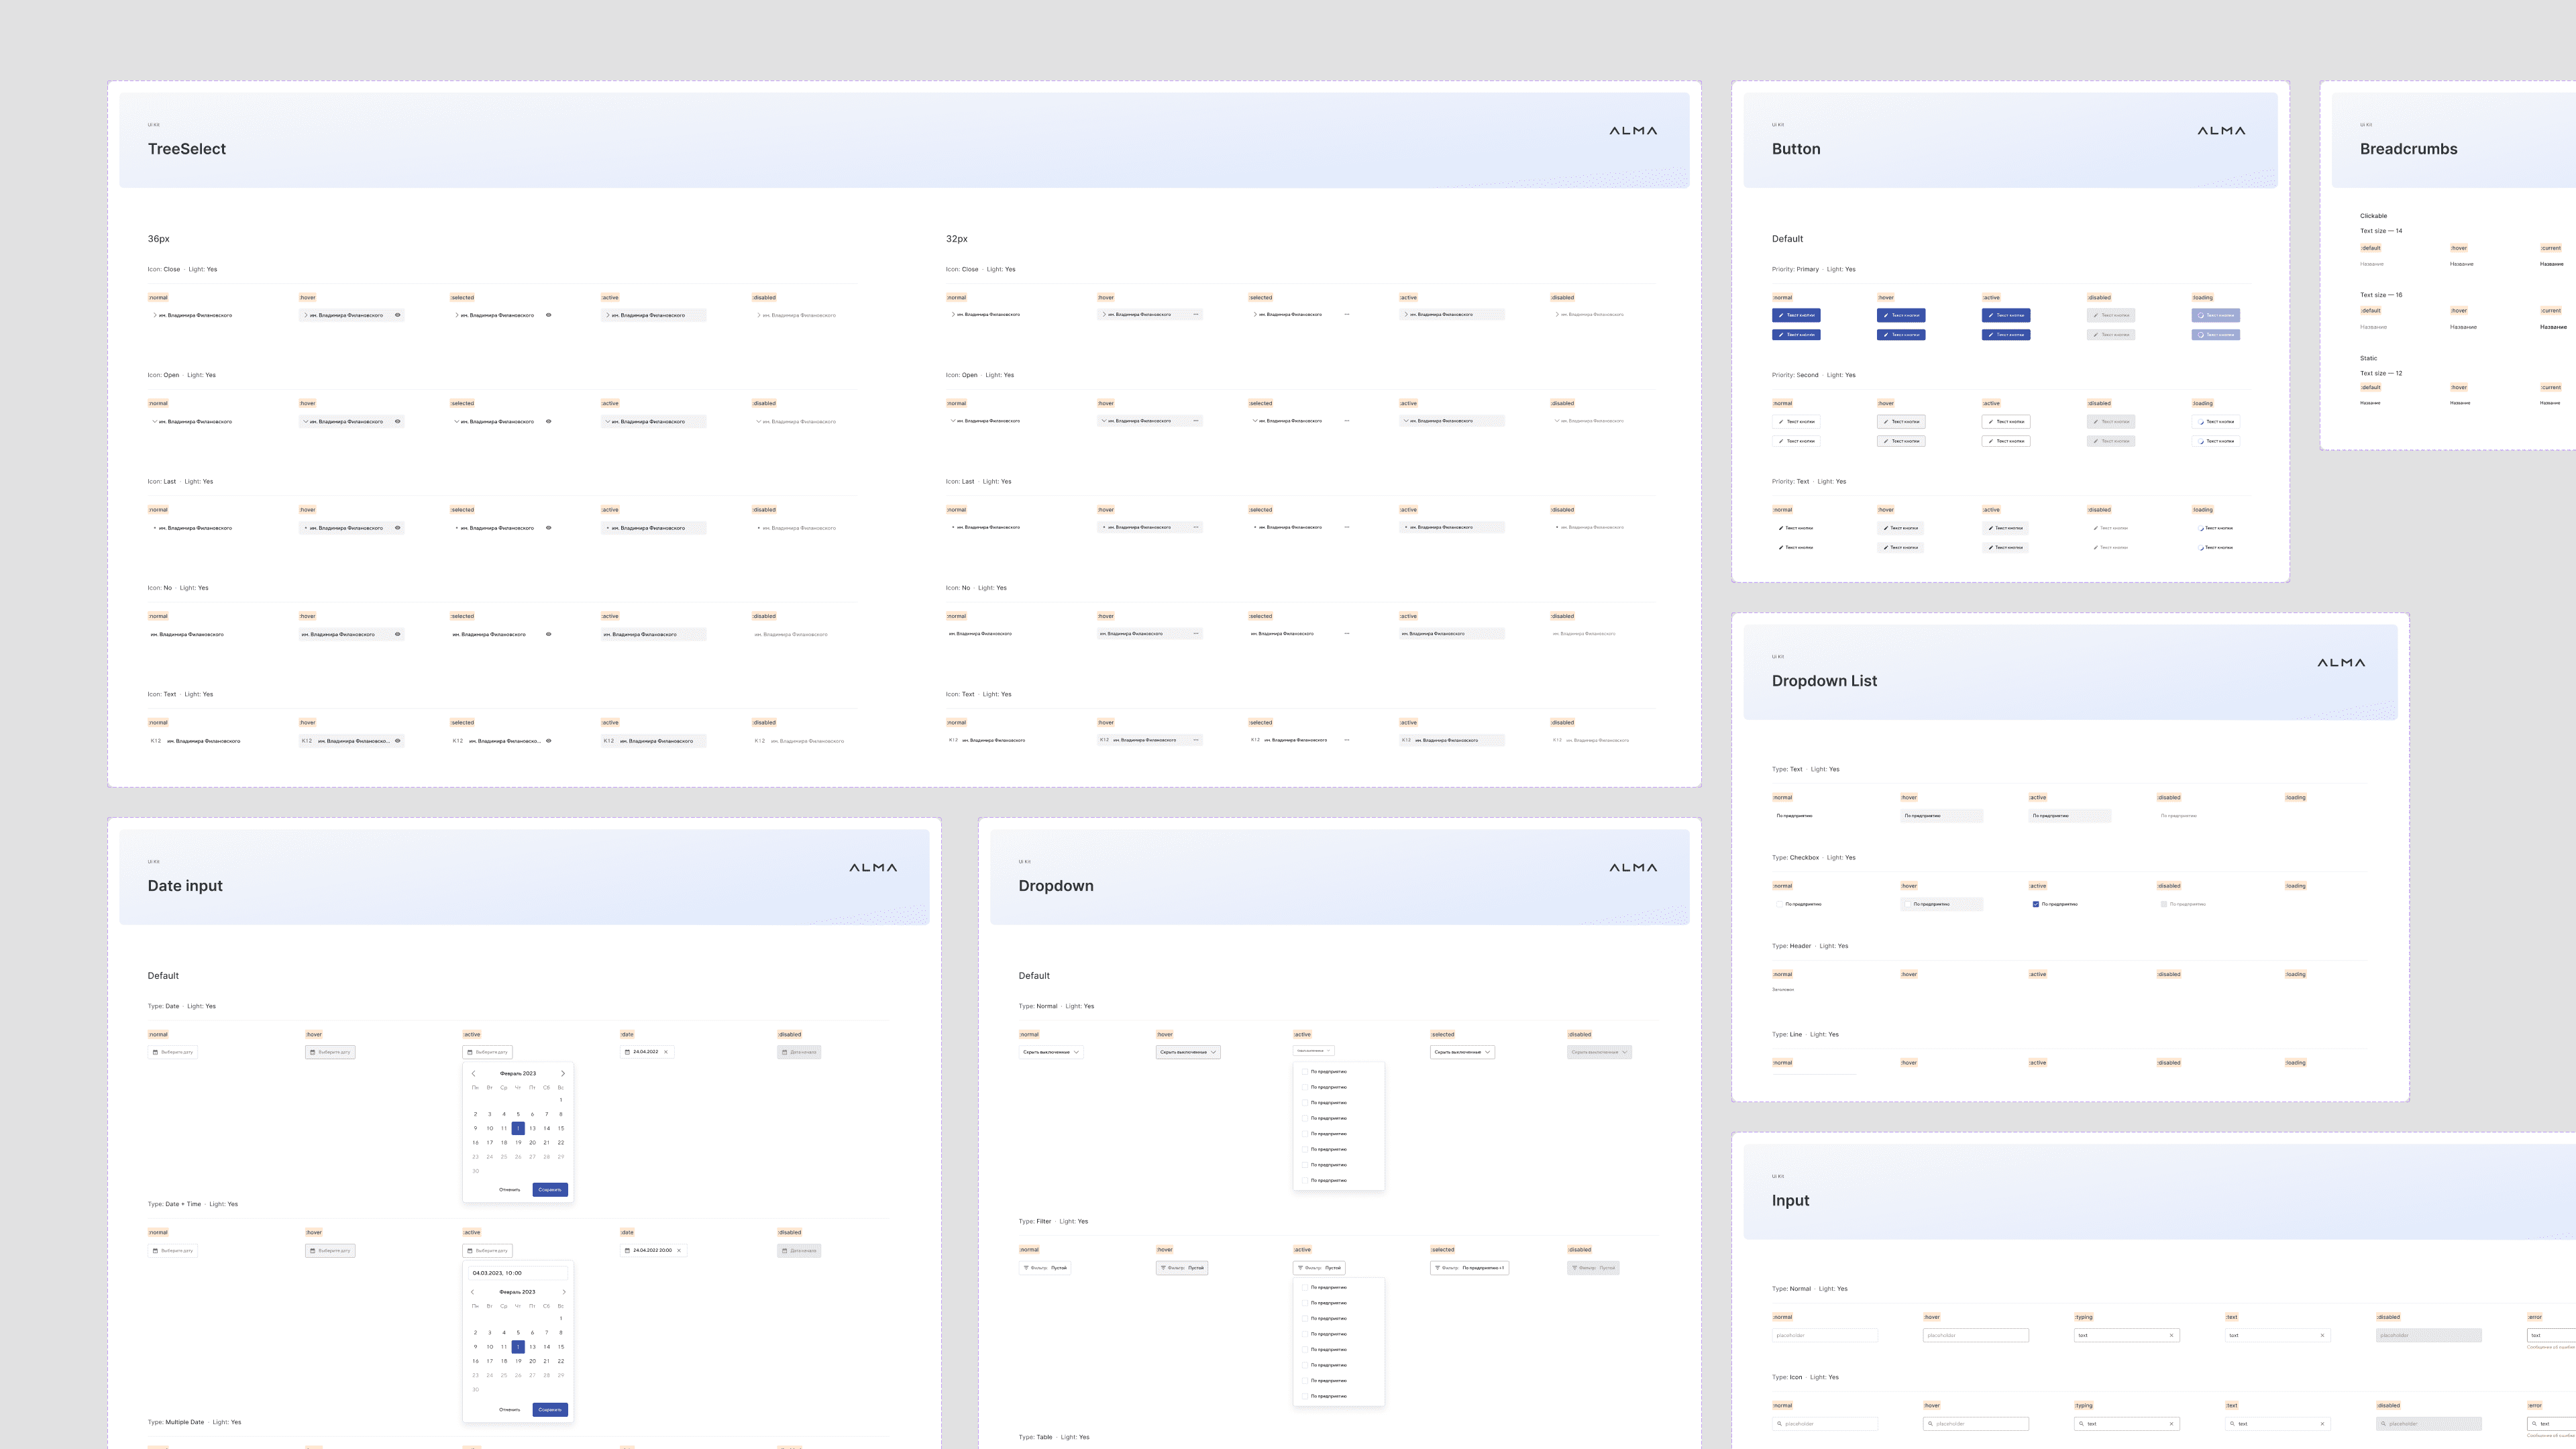Uncheck the checked По предприятию checkbox in Dropdown List

pos(2035,904)
